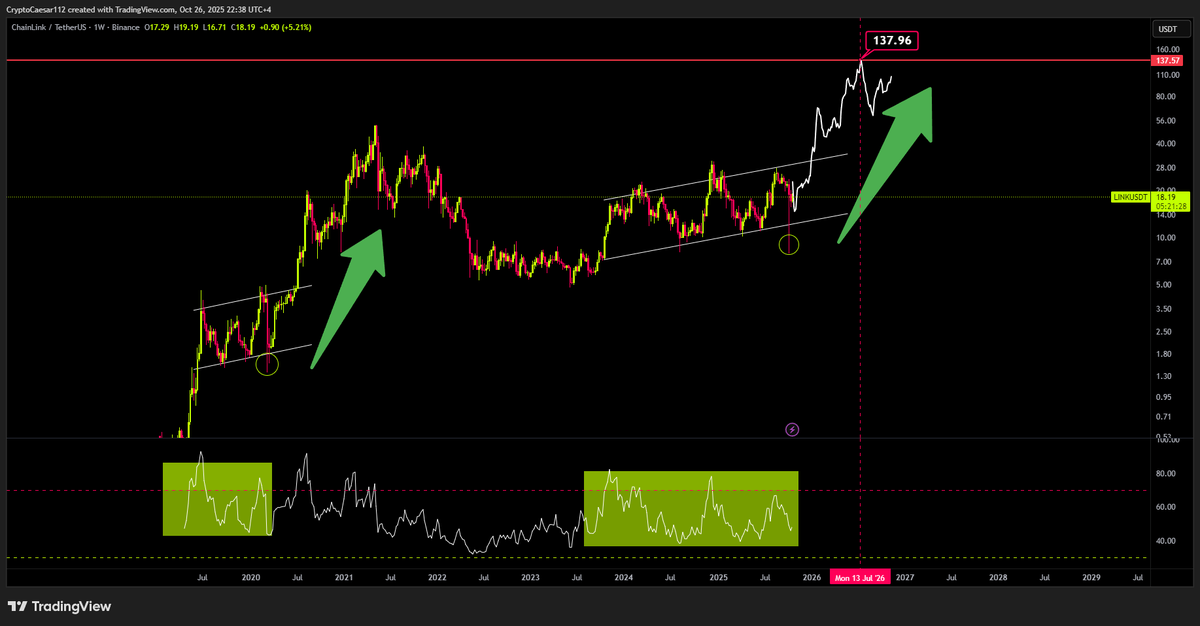Click the 1W interval in the legend
The height and width of the screenshot is (626, 1200).
98,26
